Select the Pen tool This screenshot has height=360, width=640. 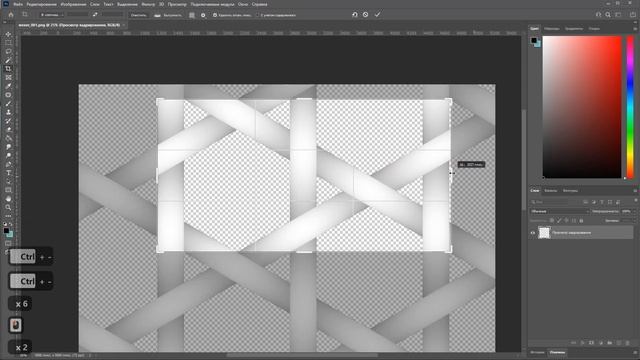tap(8, 164)
